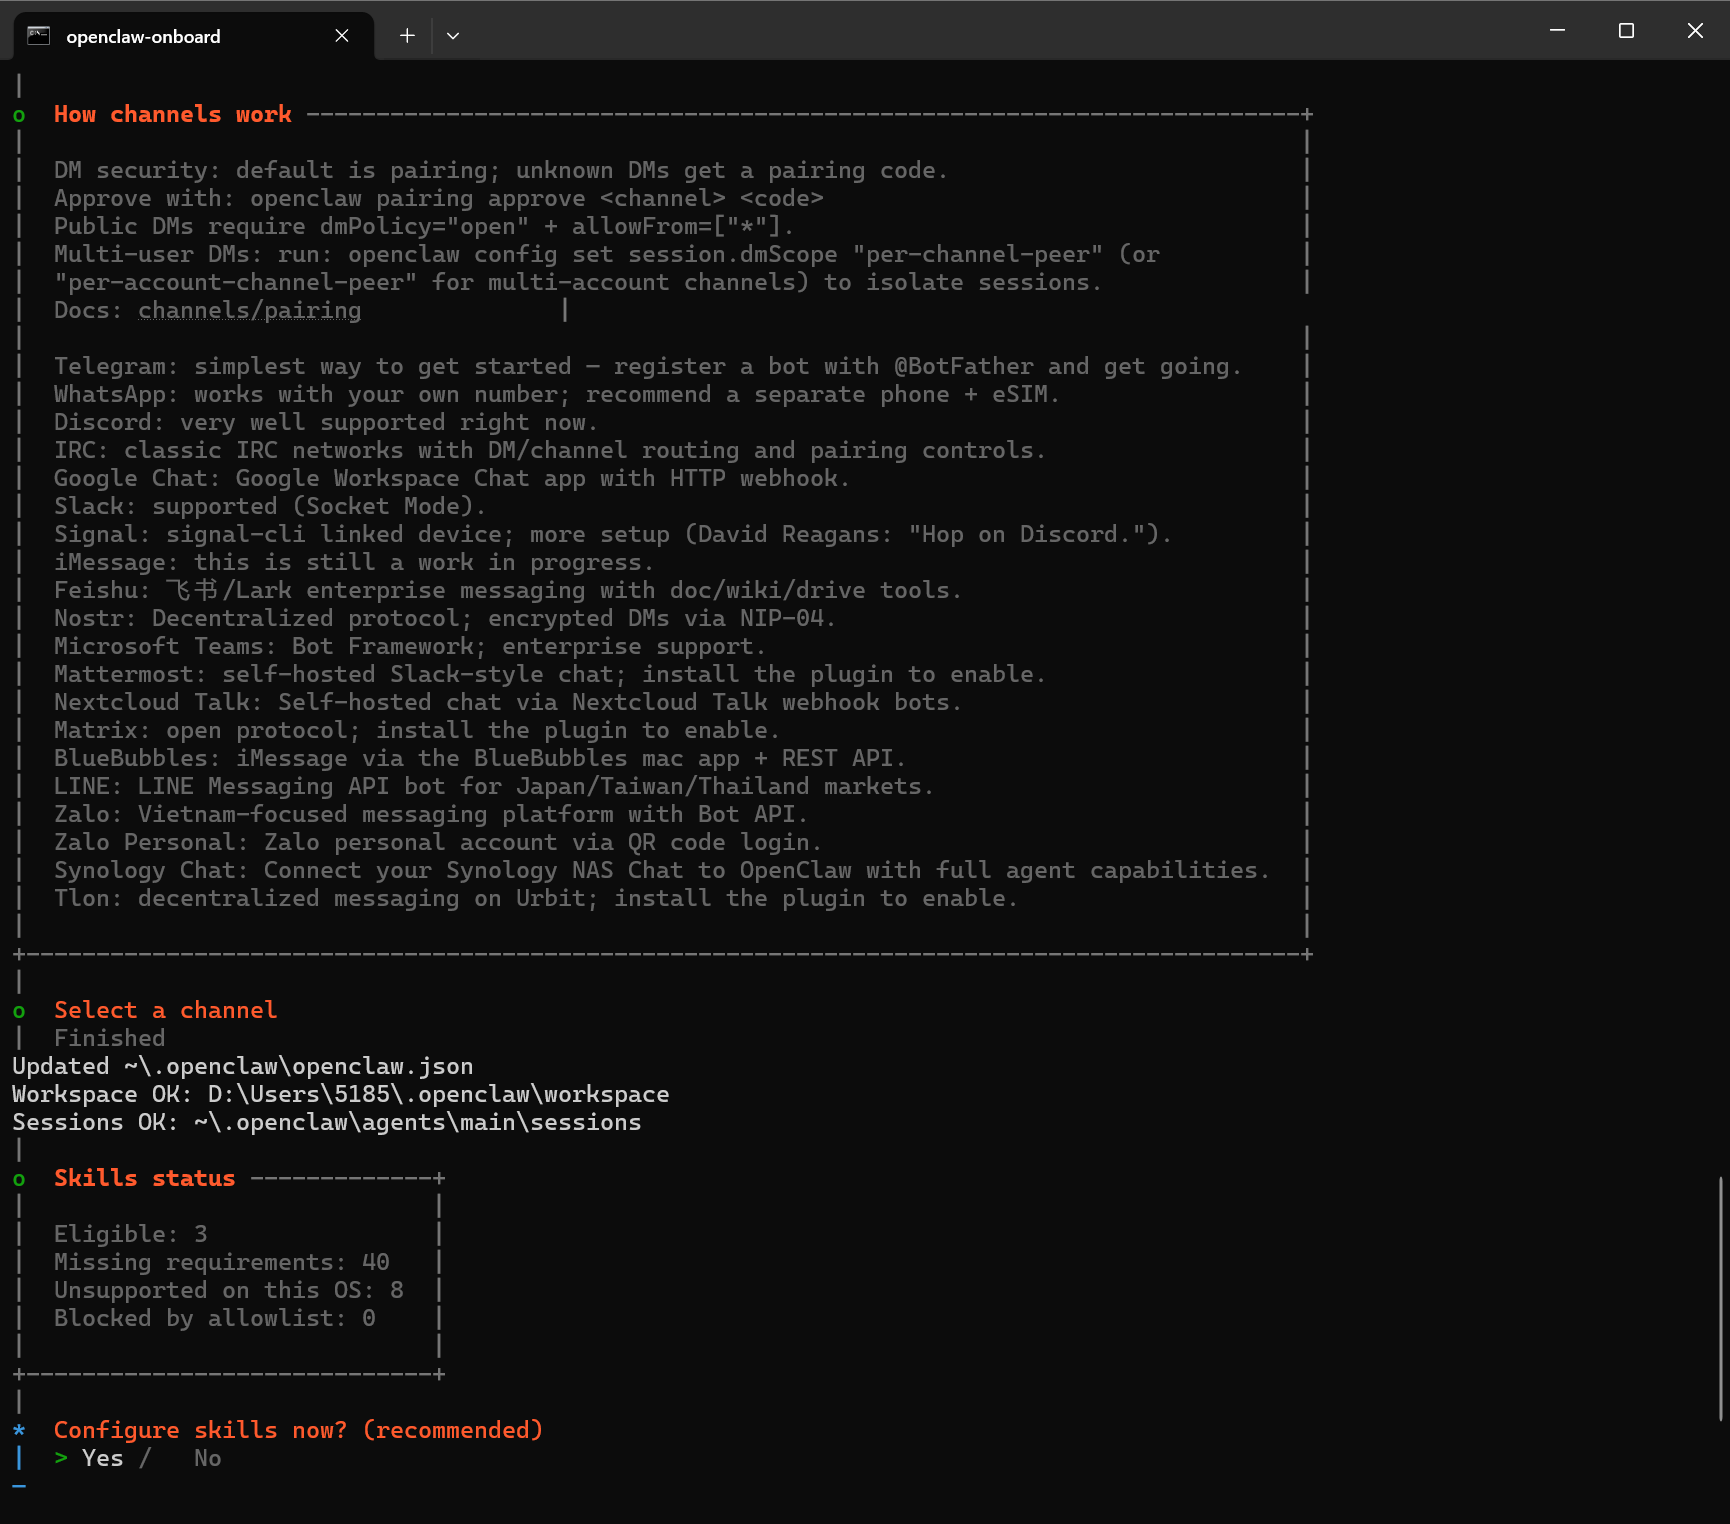Viewport: 1730px width, 1524px height.
Task: Open the channels/pairing docs link
Action: [x=250, y=311]
